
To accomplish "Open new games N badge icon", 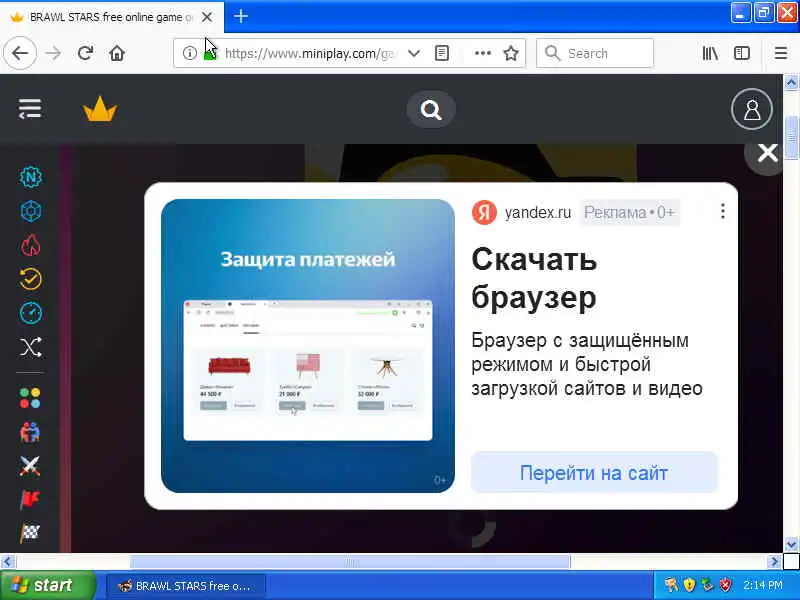I will 31,177.
